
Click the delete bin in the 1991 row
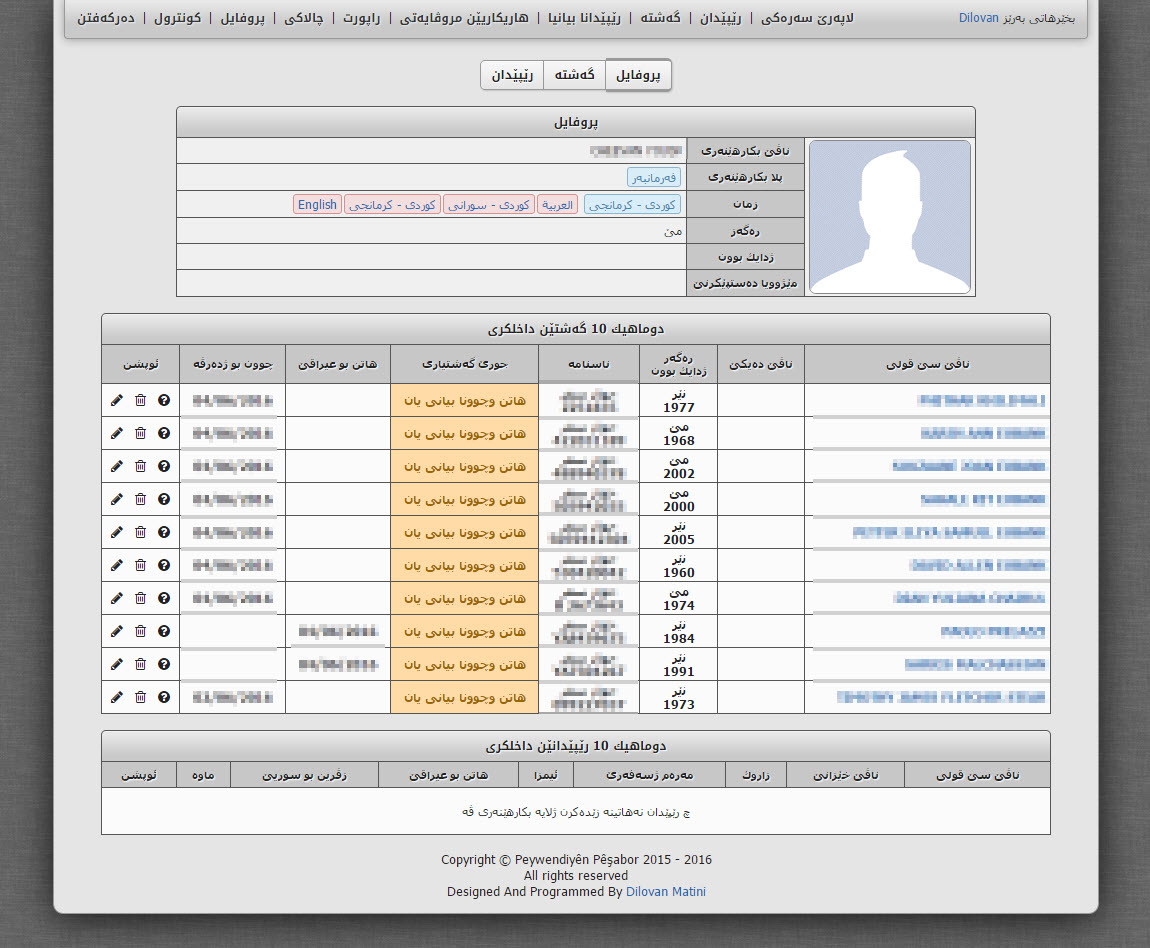click(x=140, y=664)
